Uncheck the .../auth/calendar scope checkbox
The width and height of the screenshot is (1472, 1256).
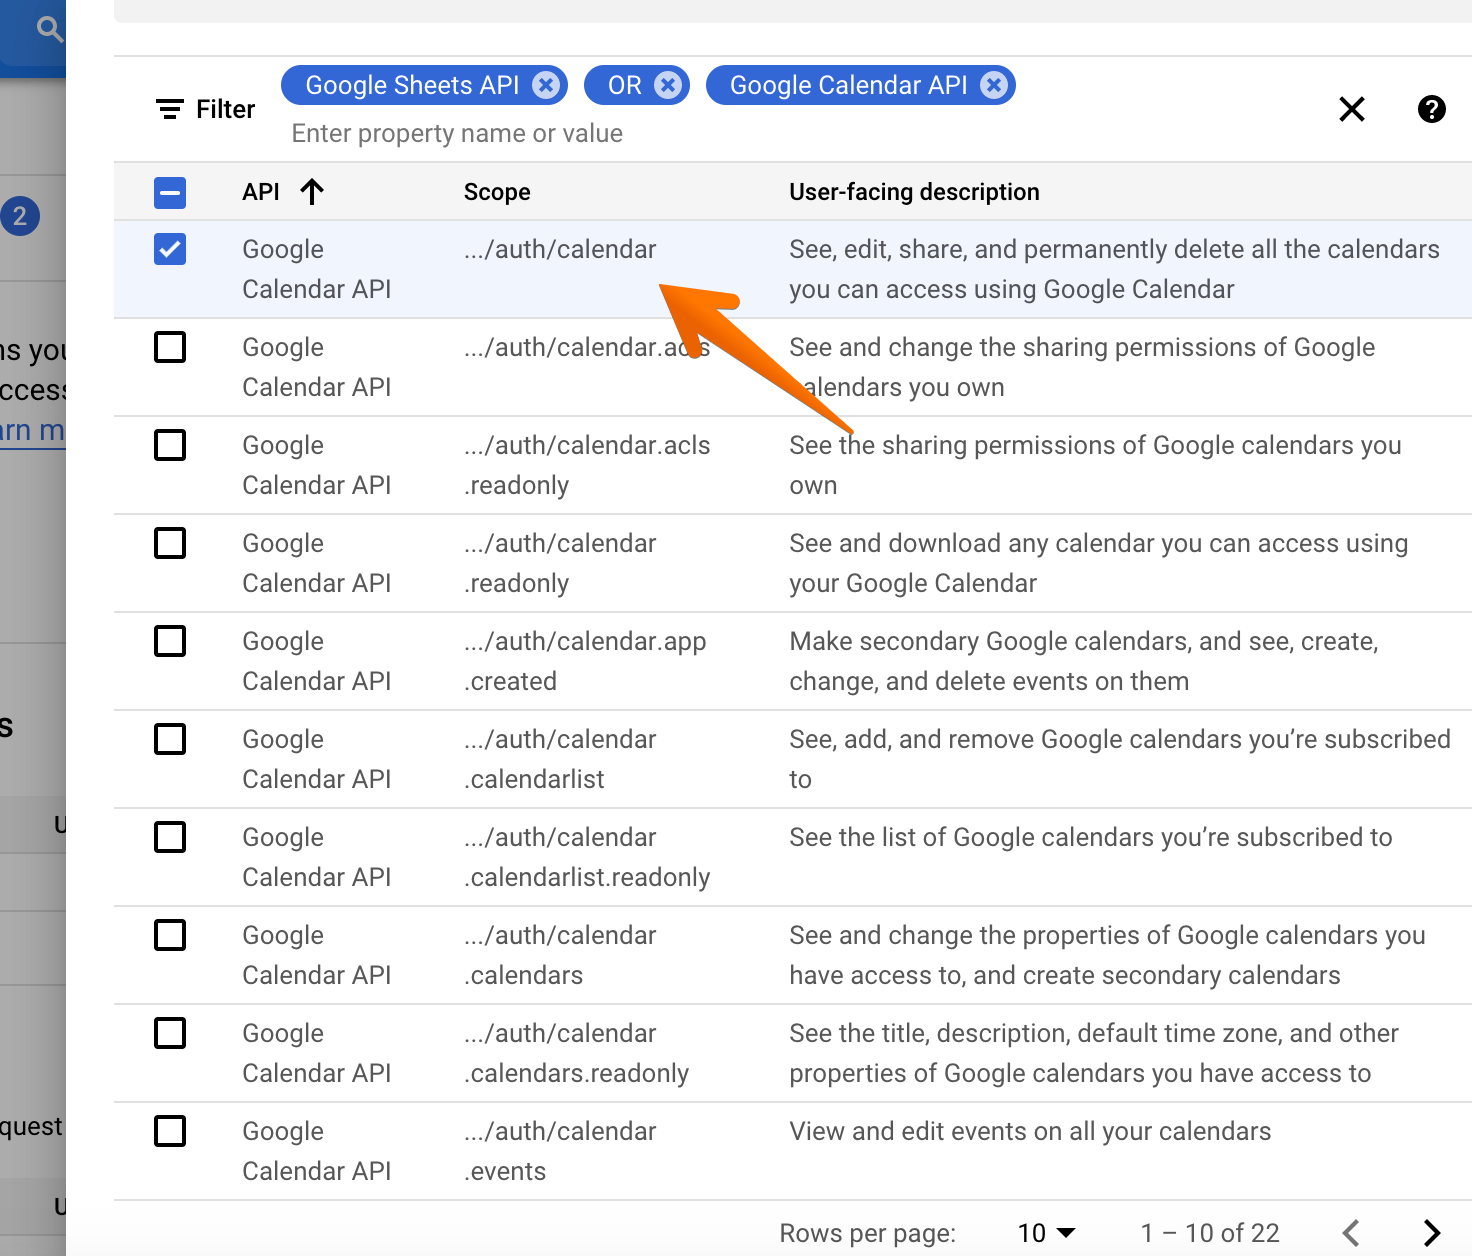[x=170, y=249]
